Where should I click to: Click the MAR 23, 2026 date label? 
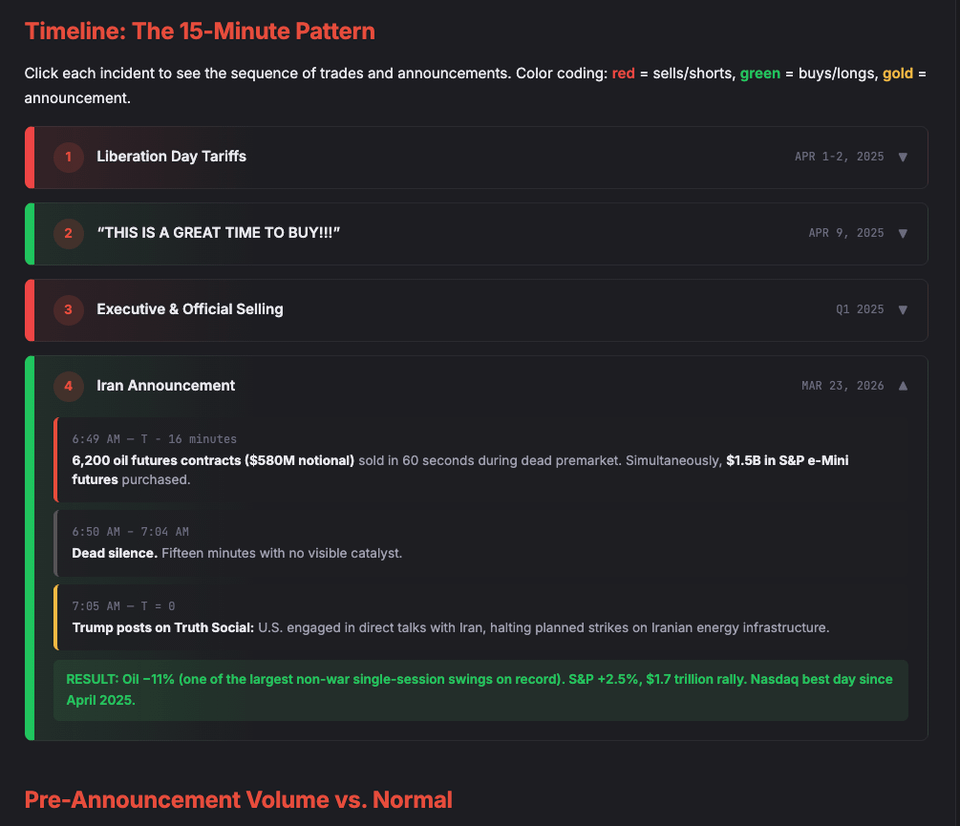[x=842, y=385]
